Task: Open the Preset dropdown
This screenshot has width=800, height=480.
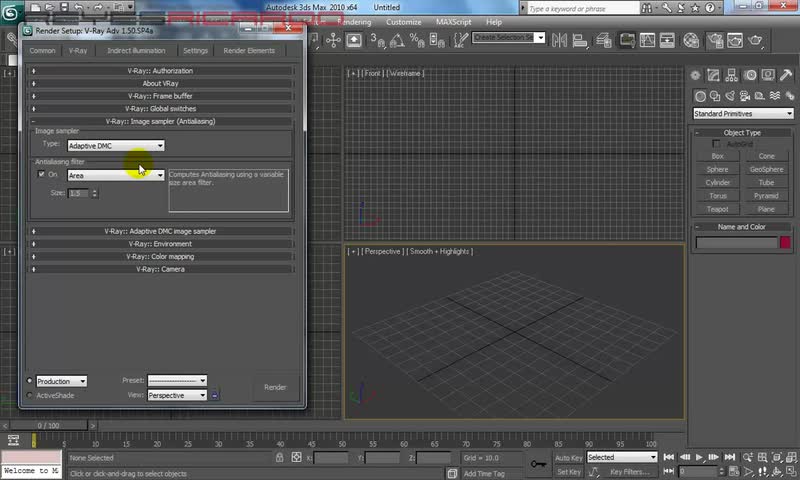Action: (177, 381)
